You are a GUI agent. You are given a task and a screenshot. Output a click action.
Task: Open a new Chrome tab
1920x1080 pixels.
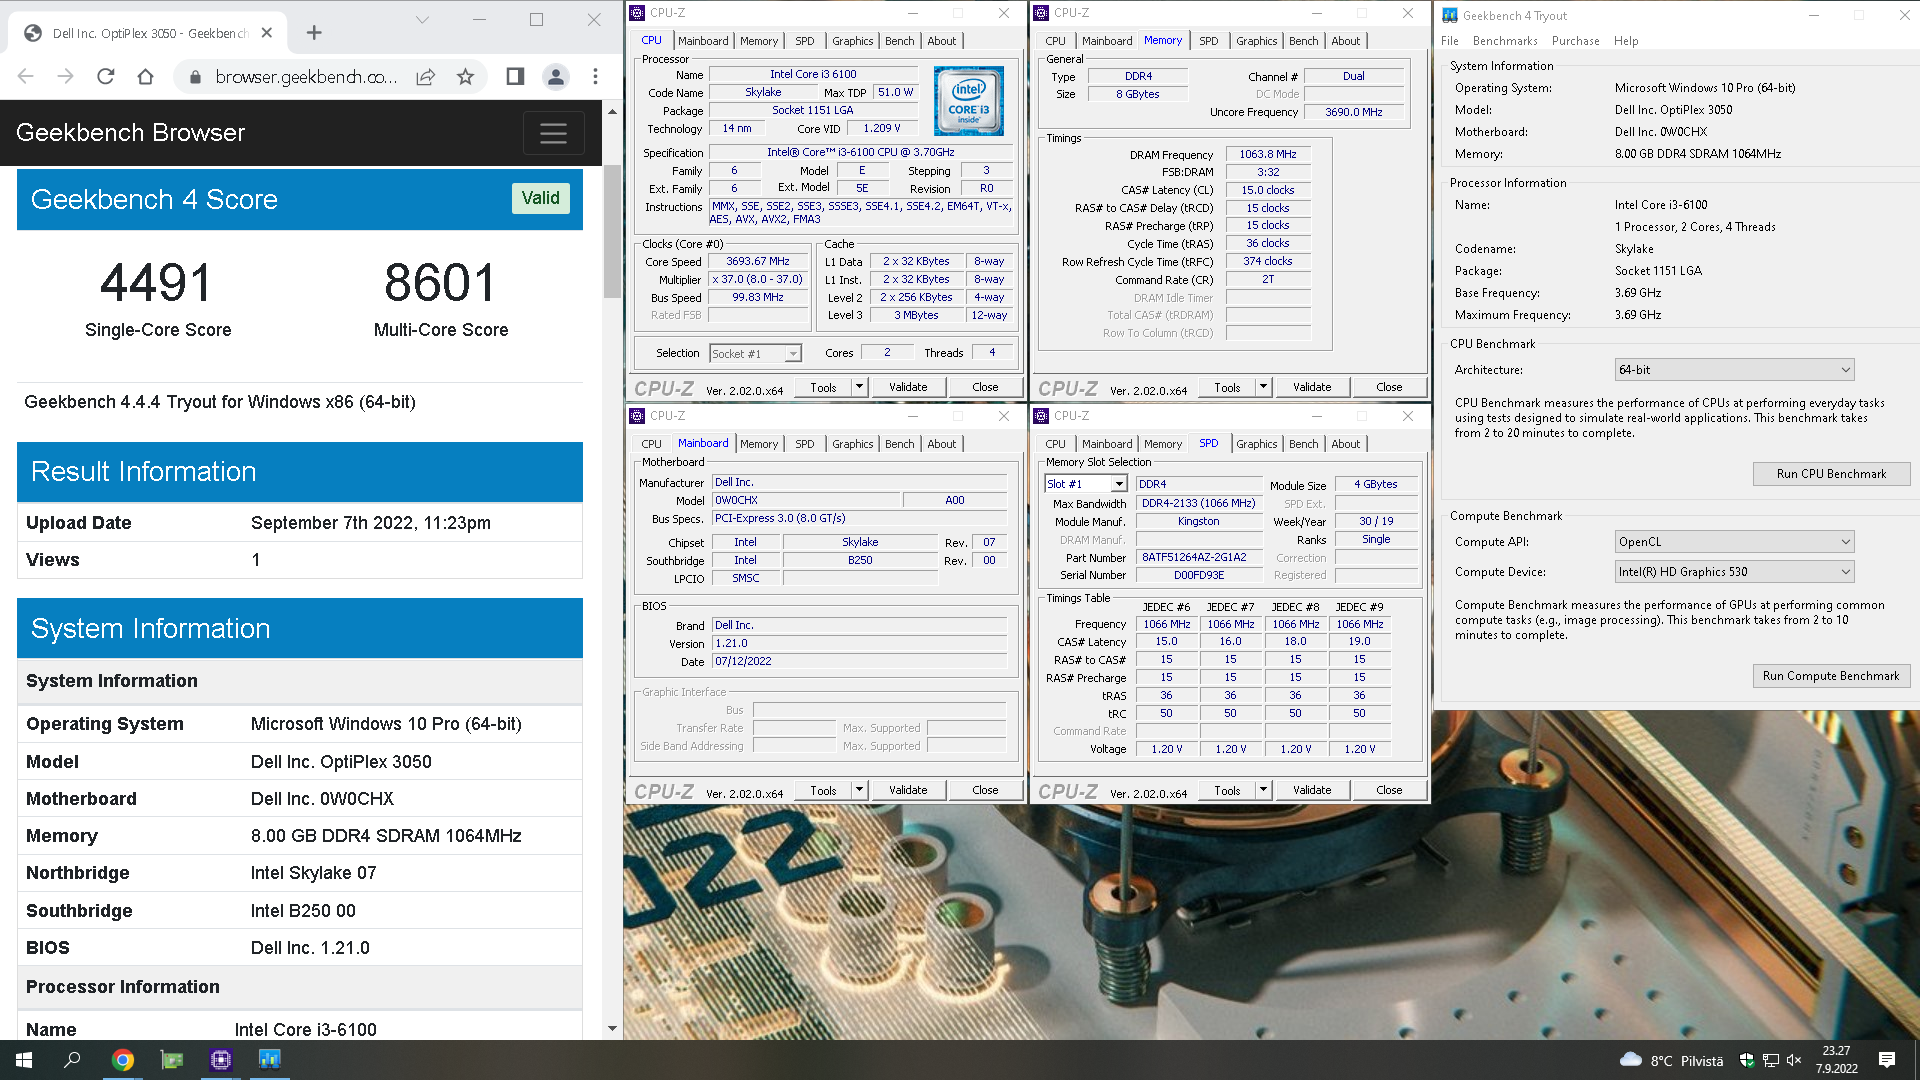coord(314,33)
